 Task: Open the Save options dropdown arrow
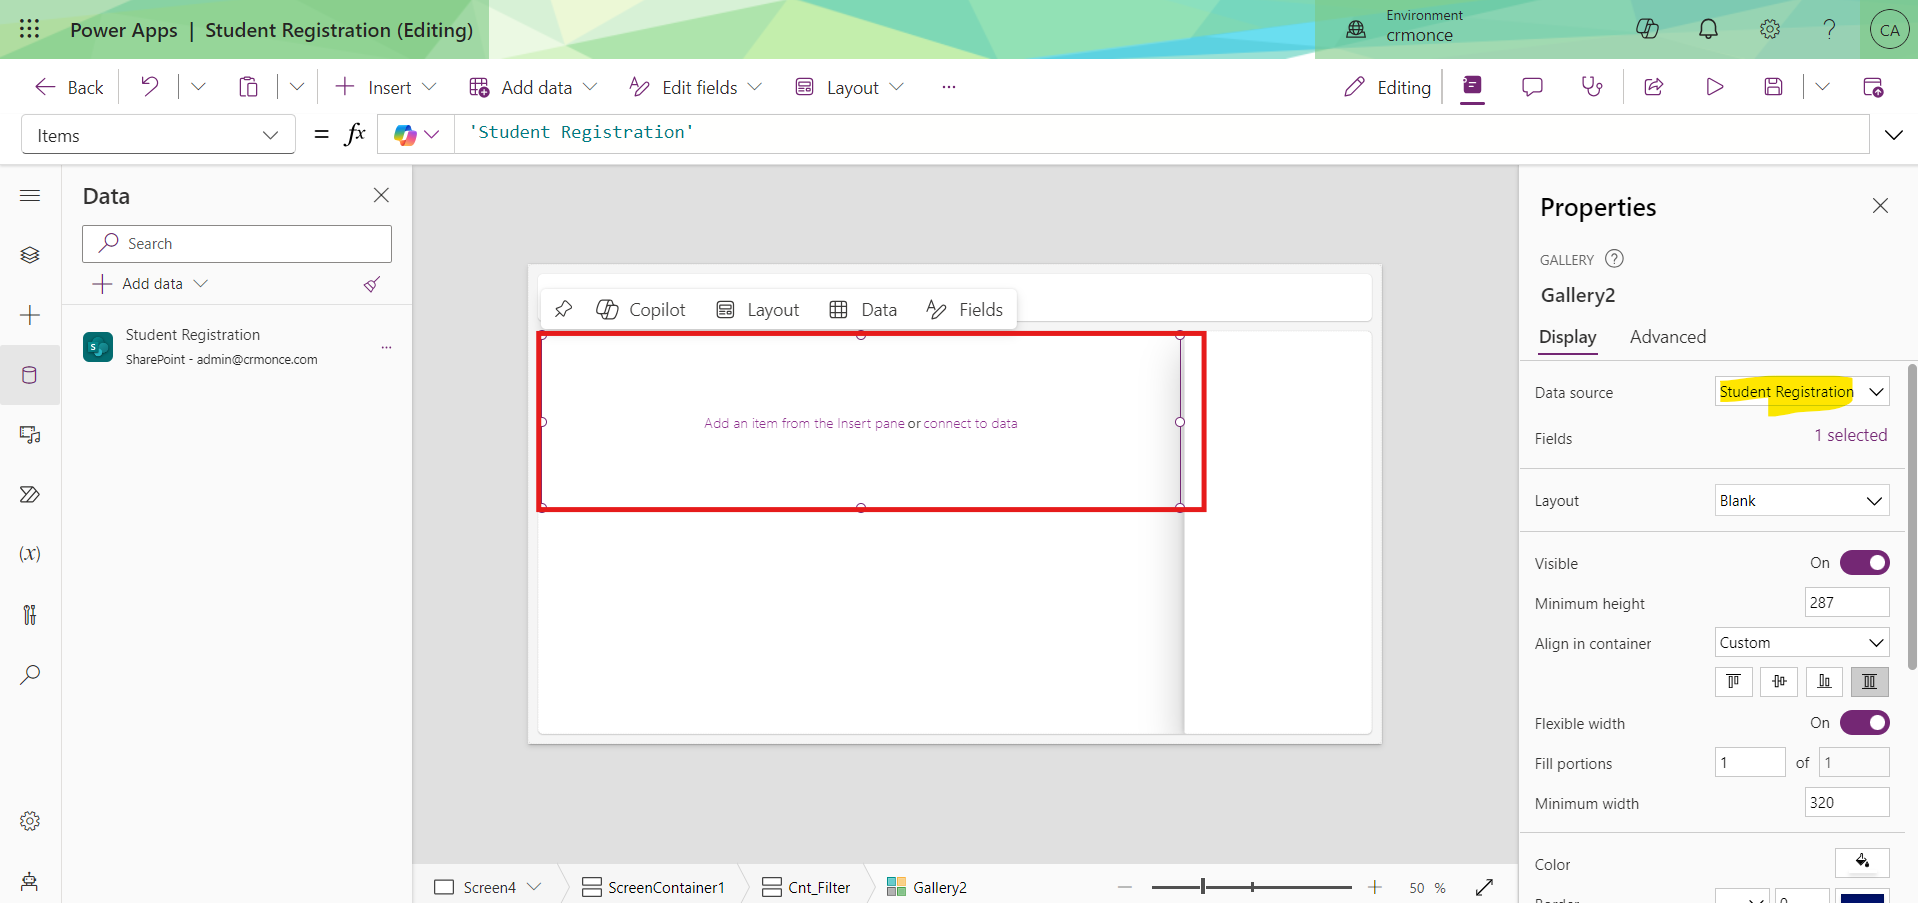point(1822,87)
